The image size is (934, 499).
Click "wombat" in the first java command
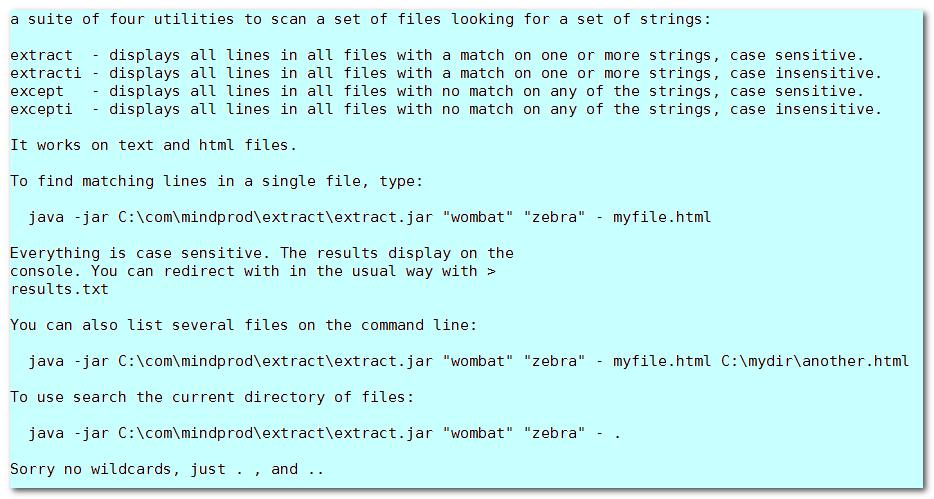(478, 217)
